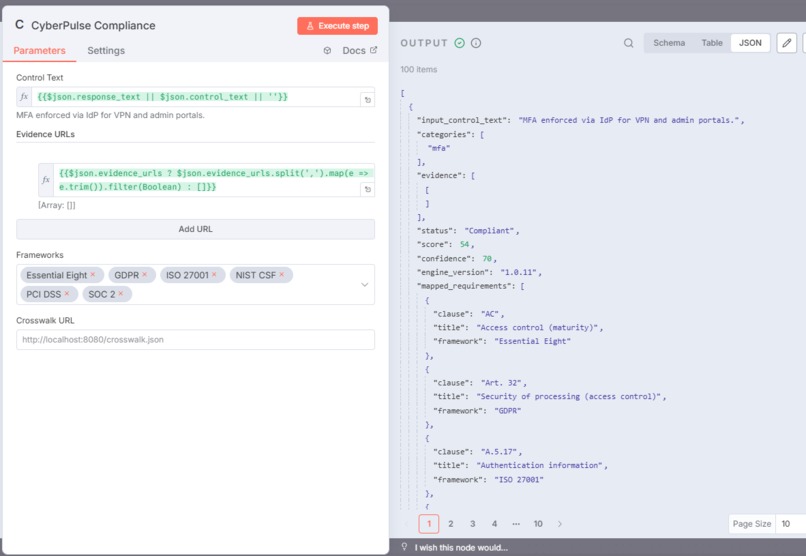Click the "ISO 27001" framework value in JSON

[x=519, y=479]
